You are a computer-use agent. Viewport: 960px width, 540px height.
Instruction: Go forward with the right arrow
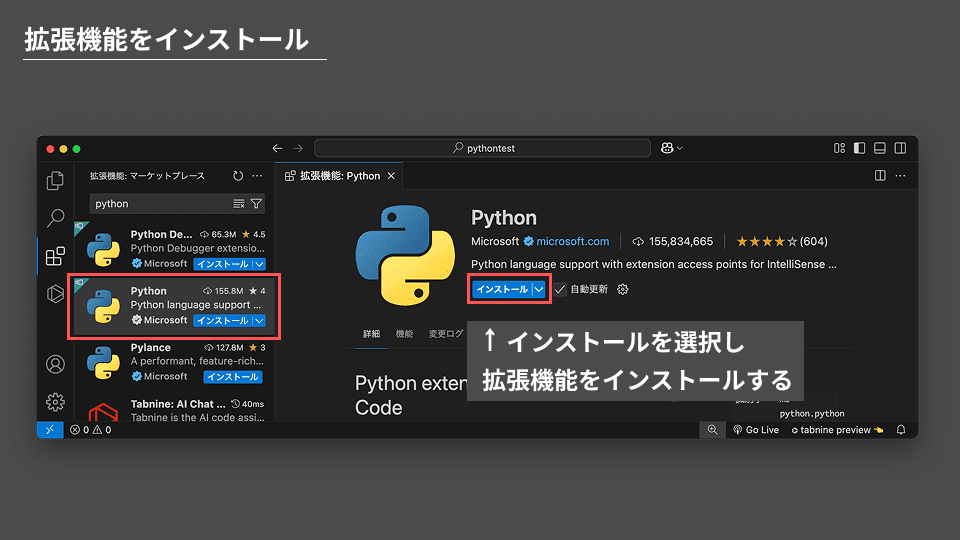coord(298,148)
